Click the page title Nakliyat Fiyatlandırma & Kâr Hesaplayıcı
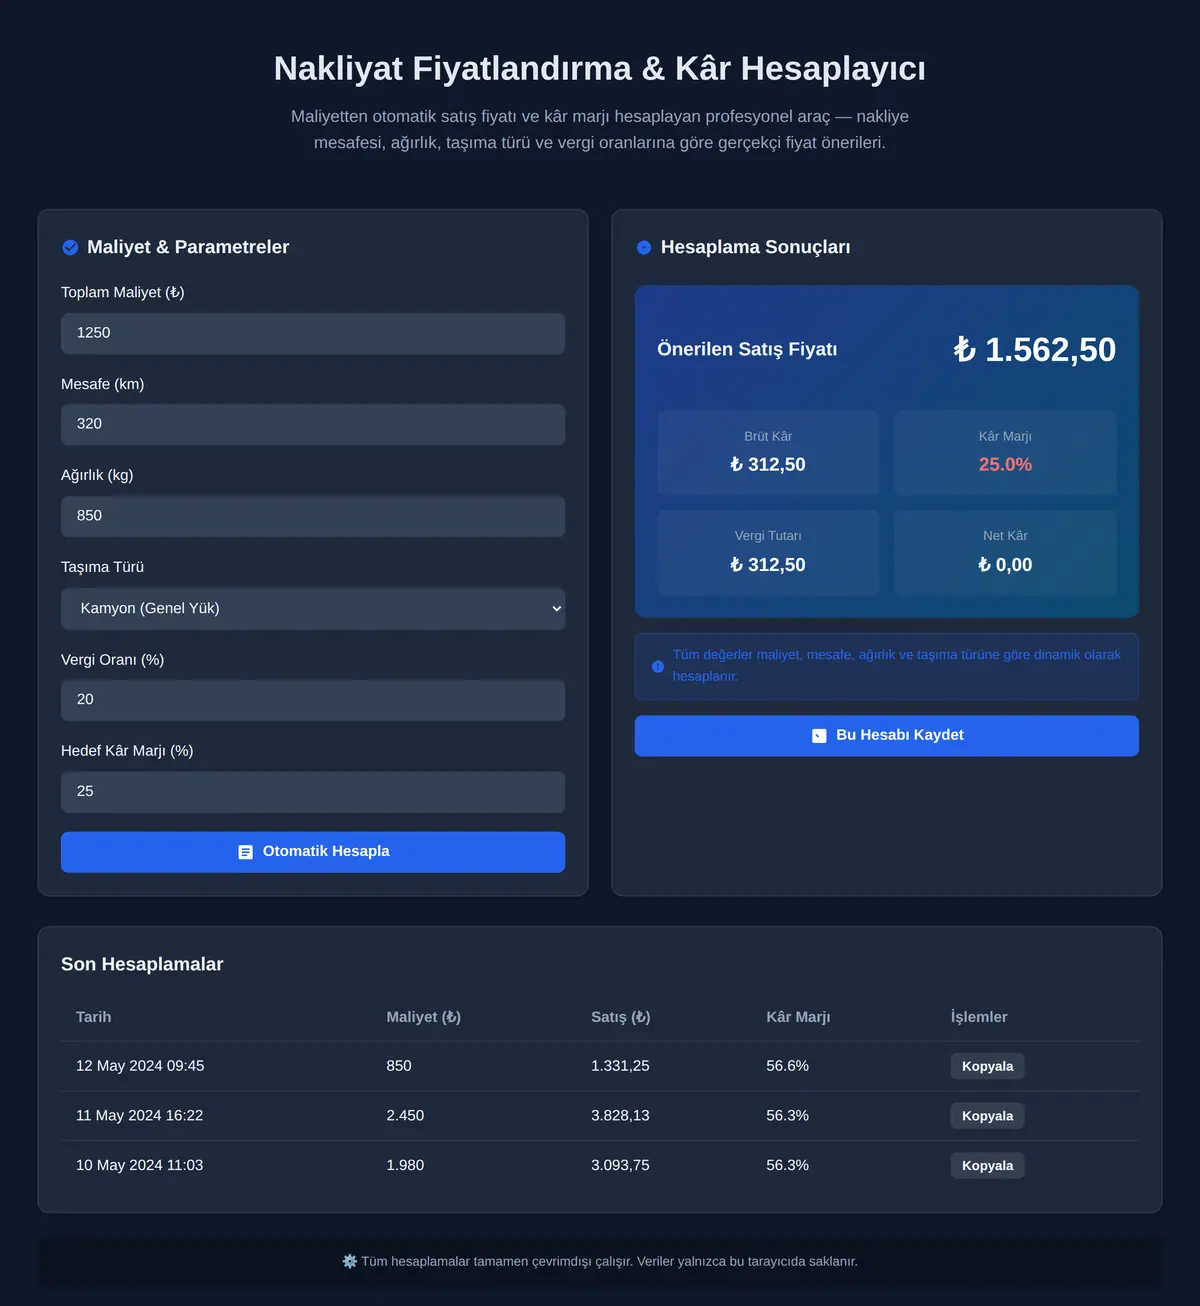The height and width of the screenshot is (1306, 1200). click(x=600, y=69)
